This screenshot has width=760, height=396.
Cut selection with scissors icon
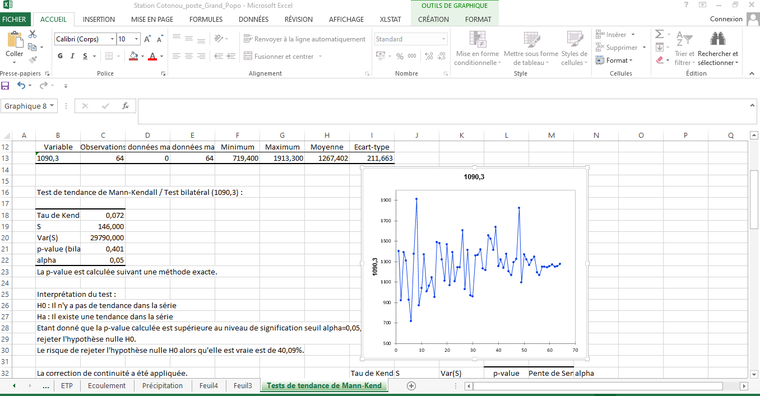pyautogui.click(x=32, y=34)
